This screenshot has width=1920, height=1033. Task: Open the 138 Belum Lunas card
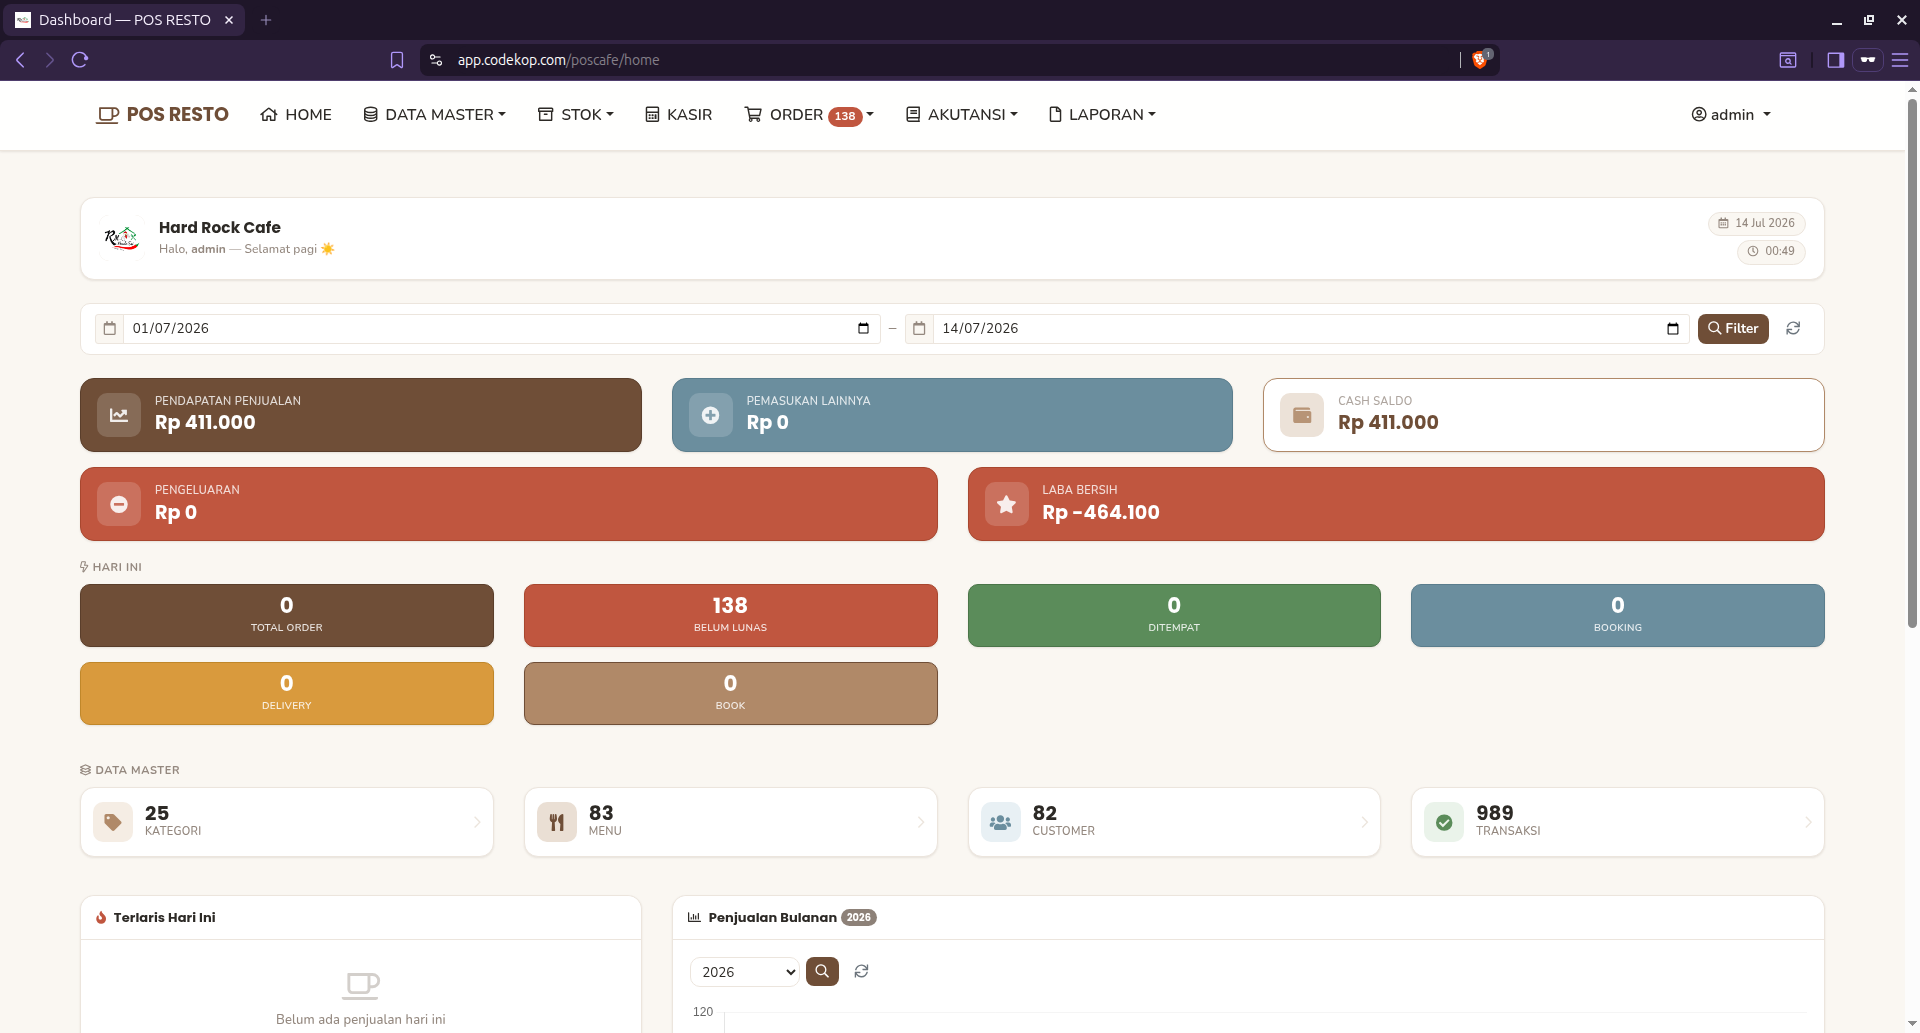(731, 615)
